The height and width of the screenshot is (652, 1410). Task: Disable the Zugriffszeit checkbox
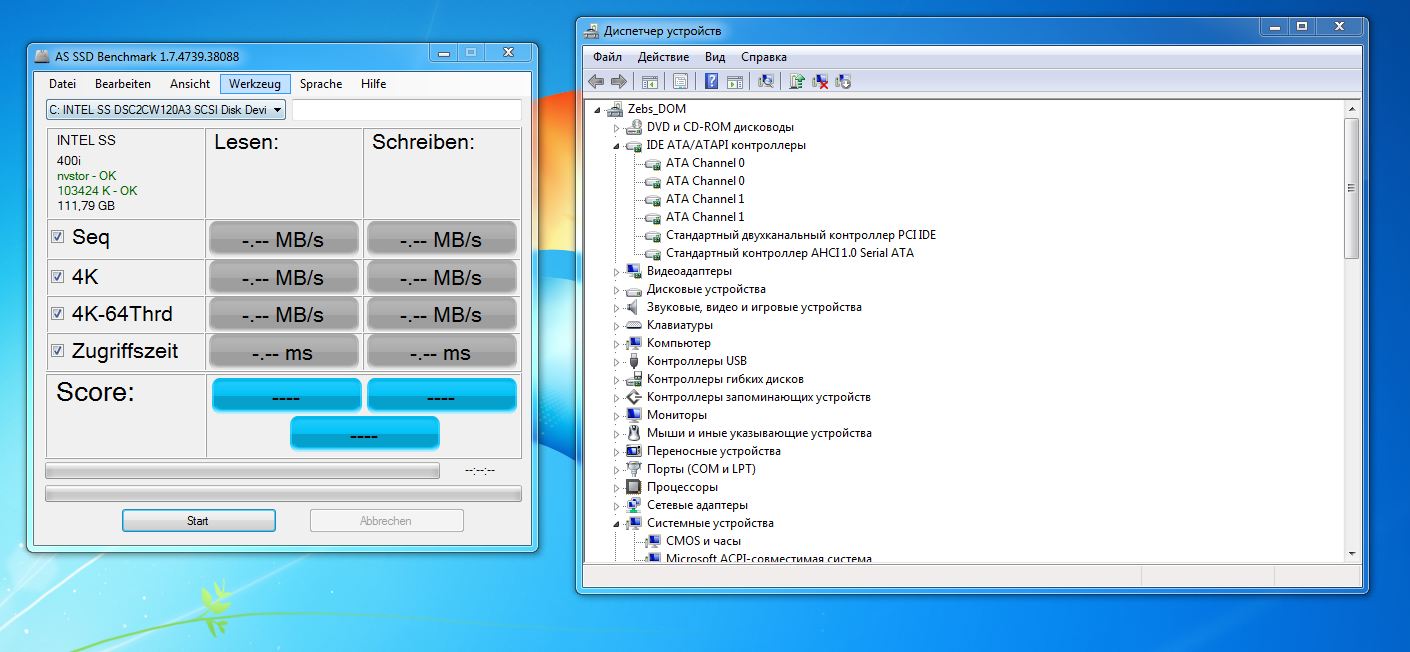pos(58,351)
